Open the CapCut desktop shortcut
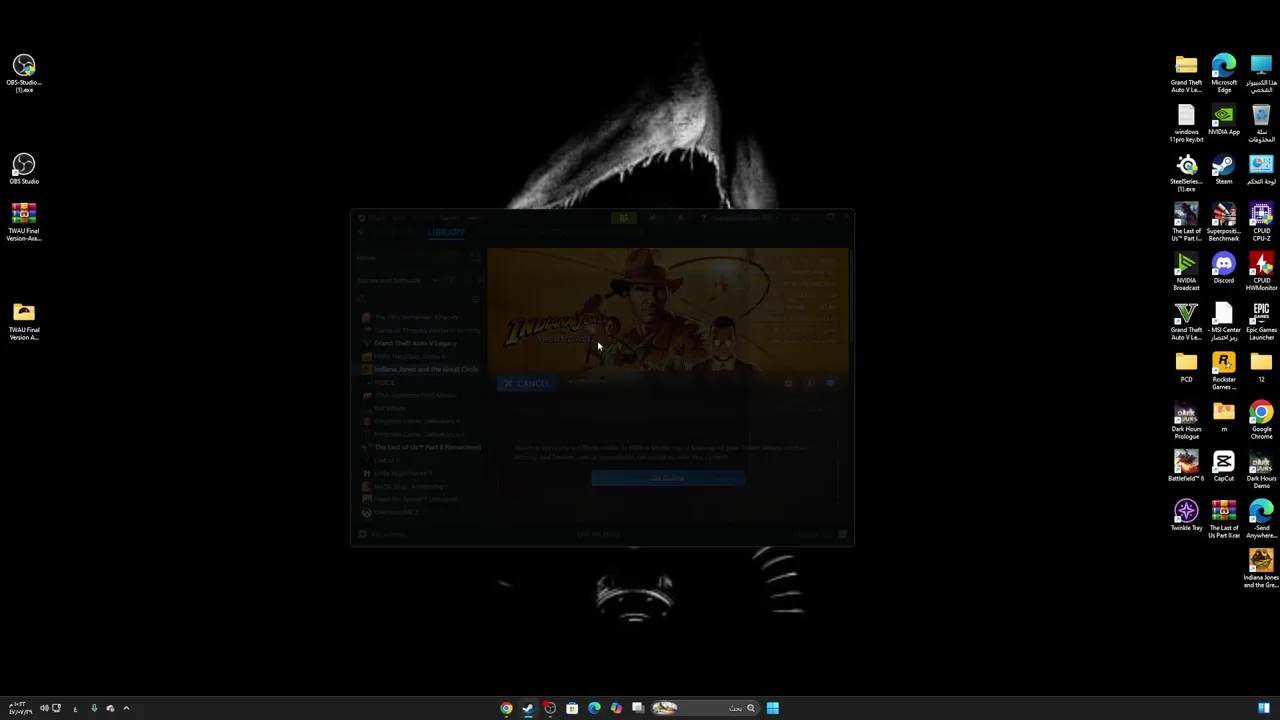The width and height of the screenshot is (1280, 720). click(x=1224, y=466)
